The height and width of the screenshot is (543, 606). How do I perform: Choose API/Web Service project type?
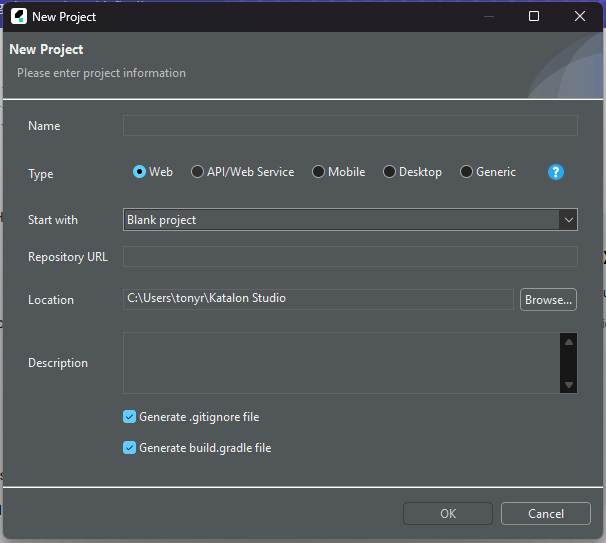[x=198, y=172]
